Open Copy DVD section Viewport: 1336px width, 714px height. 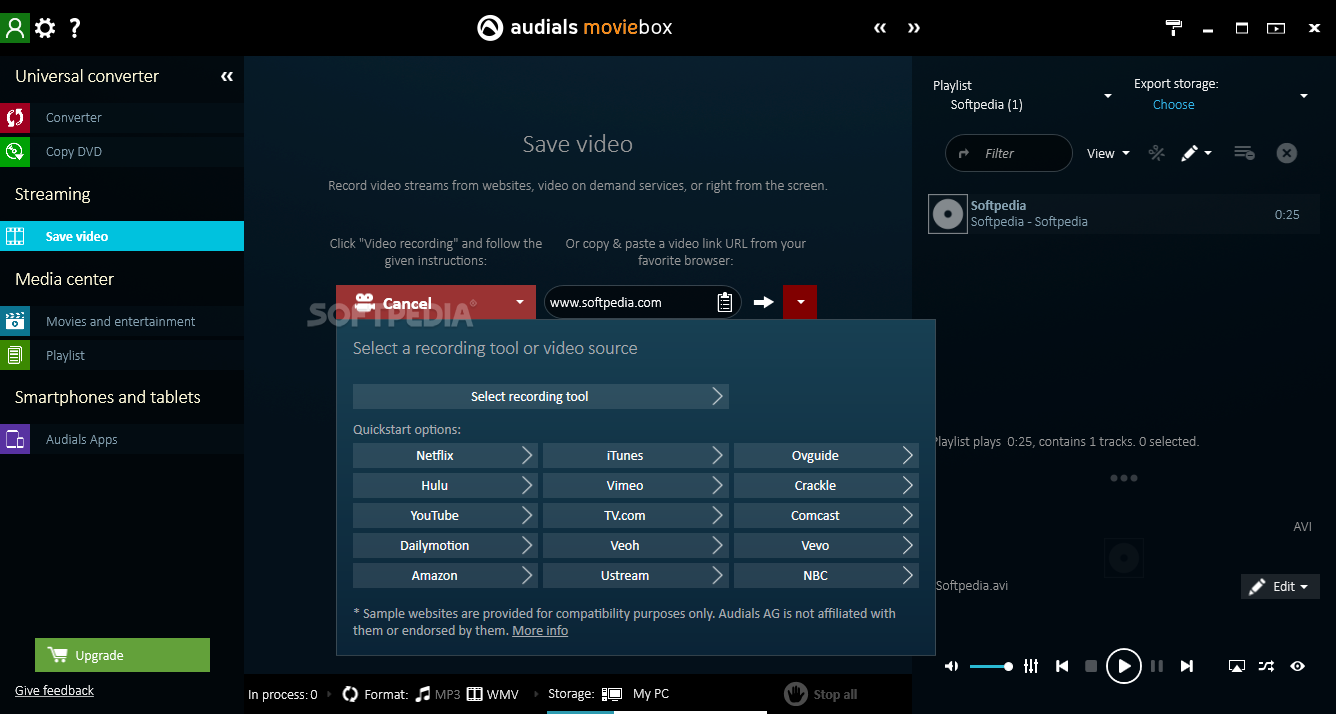(x=122, y=152)
